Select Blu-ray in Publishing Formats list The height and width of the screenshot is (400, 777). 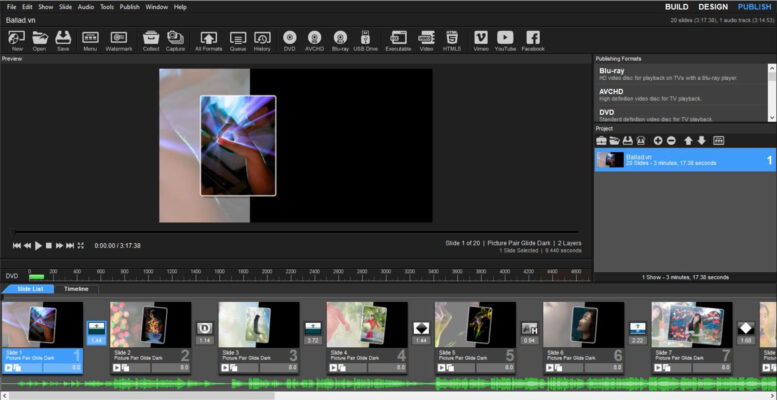(681, 74)
